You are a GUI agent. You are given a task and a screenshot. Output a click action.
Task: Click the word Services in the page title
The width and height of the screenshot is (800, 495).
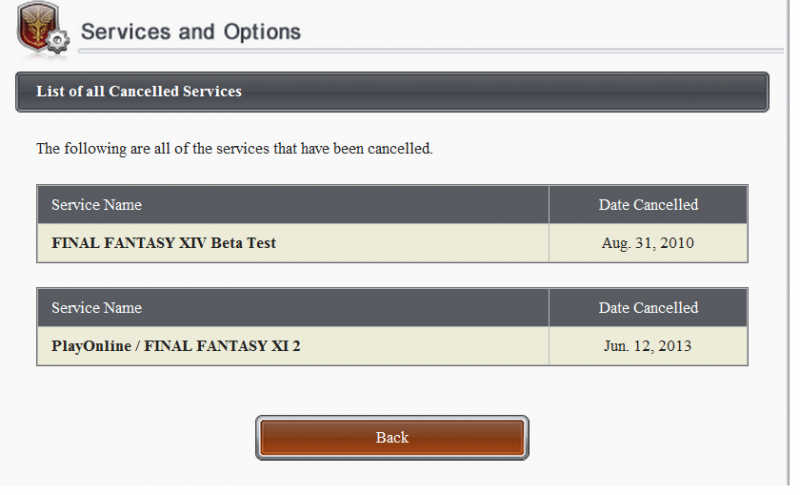[126, 32]
